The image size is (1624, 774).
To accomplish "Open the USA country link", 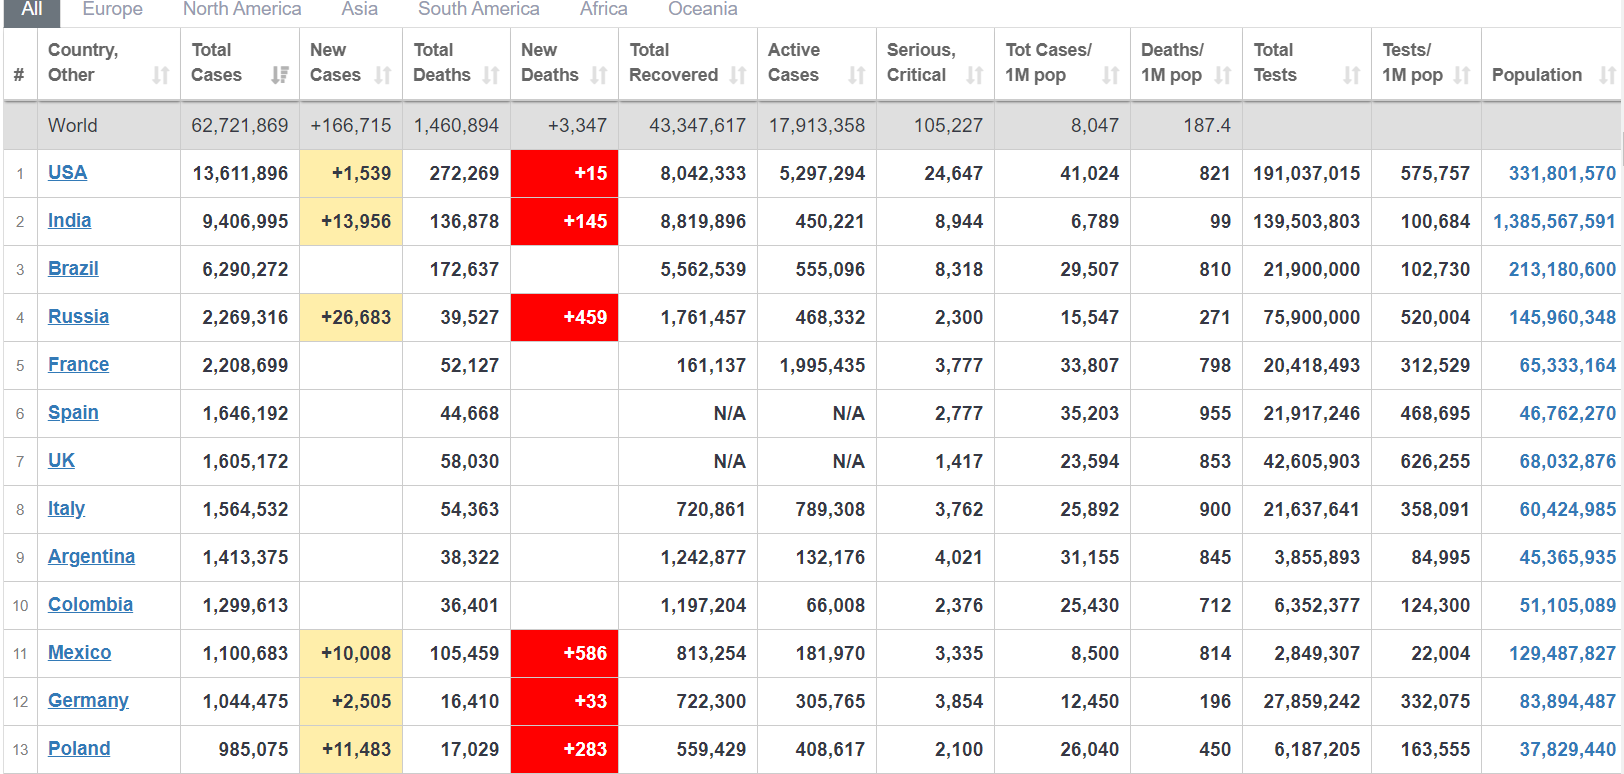I will point(67,172).
